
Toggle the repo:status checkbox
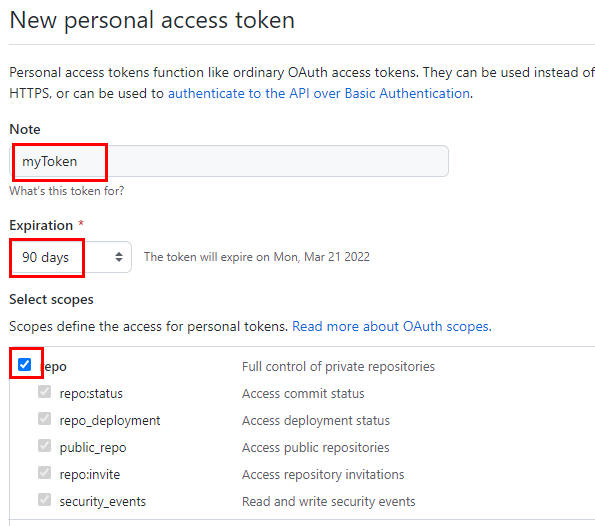tap(44, 392)
